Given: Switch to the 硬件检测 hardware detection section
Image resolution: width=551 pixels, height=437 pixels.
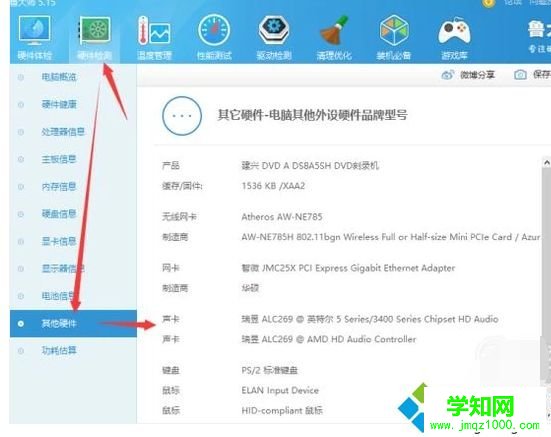Looking at the screenshot, I should pyautogui.click(x=95, y=38).
